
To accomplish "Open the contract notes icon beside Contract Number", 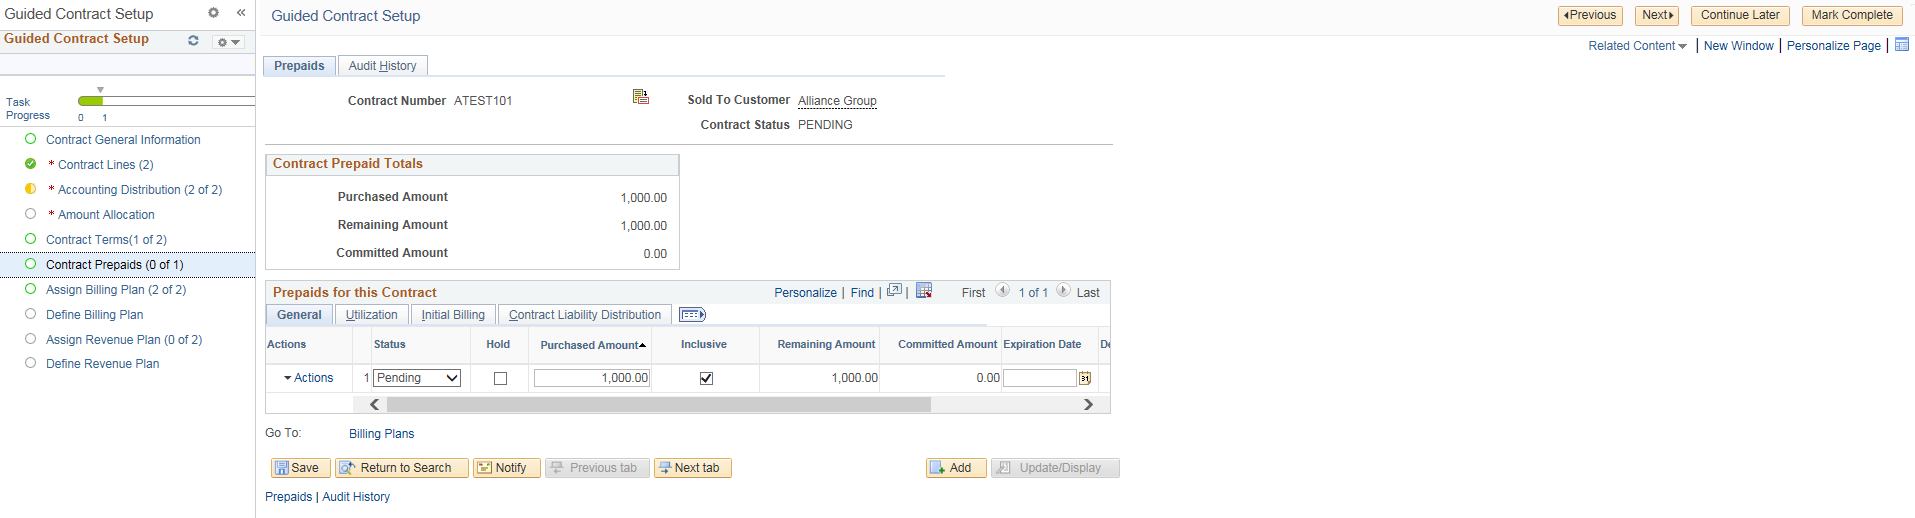I will click(641, 97).
